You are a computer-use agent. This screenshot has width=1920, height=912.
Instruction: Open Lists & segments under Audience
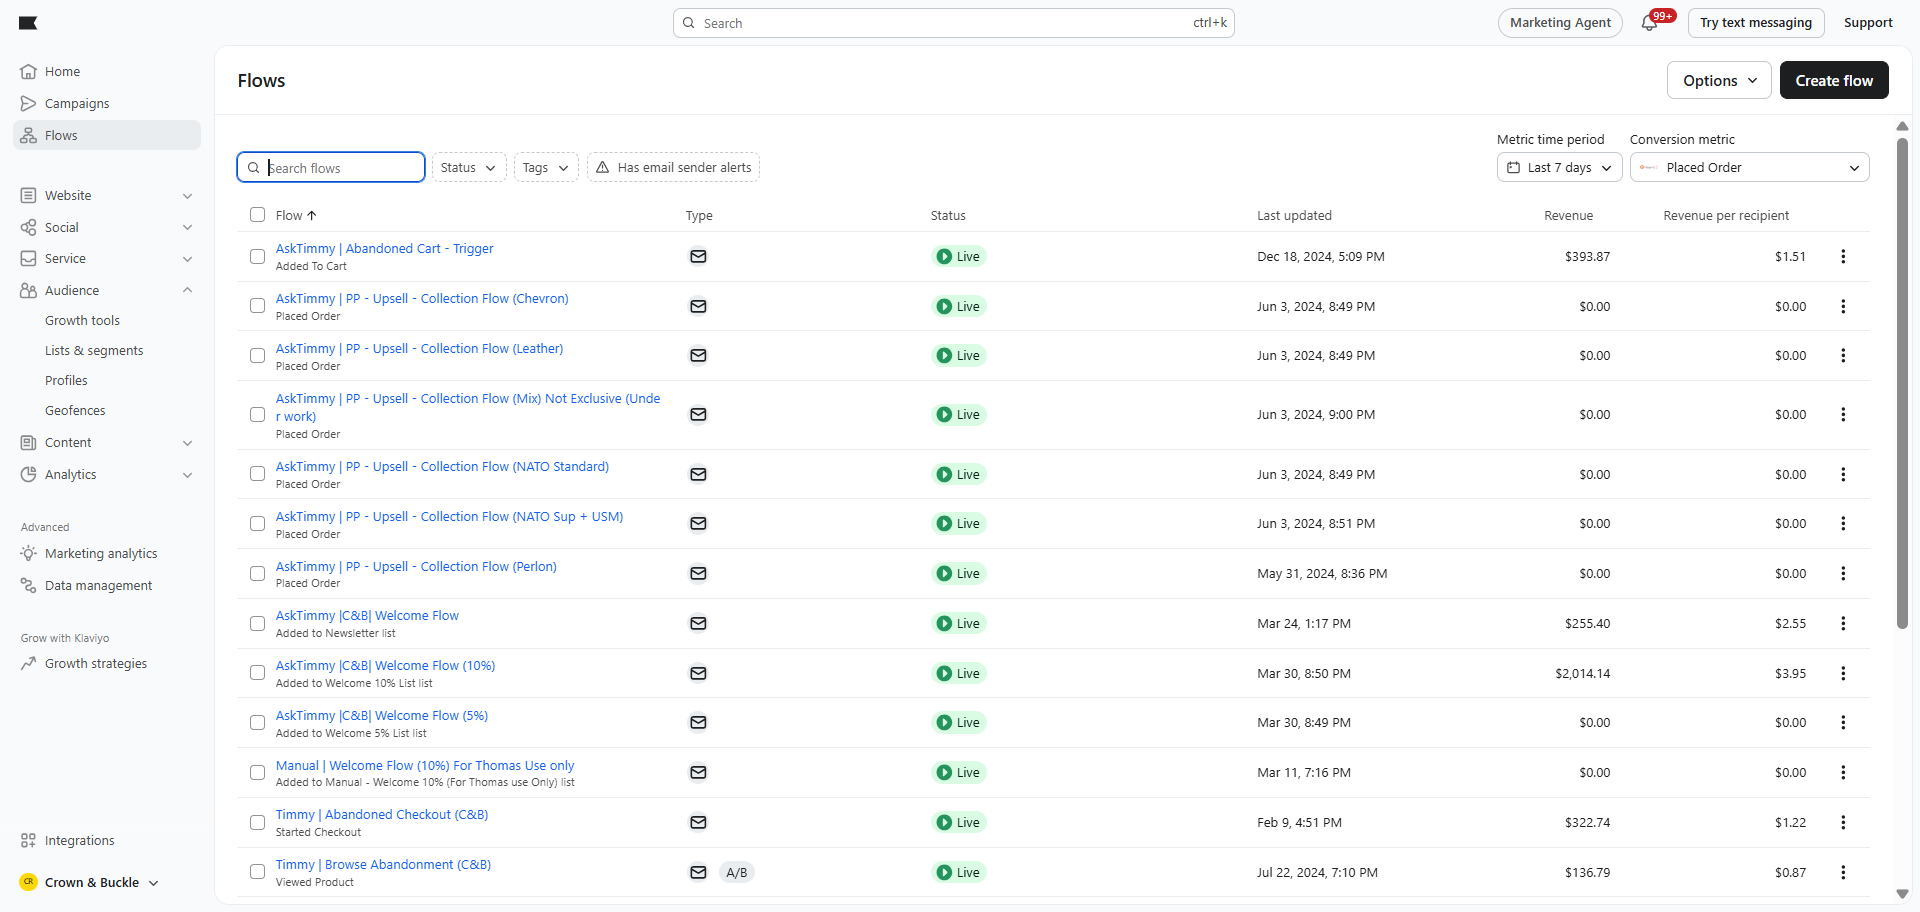(x=94, y=351)
